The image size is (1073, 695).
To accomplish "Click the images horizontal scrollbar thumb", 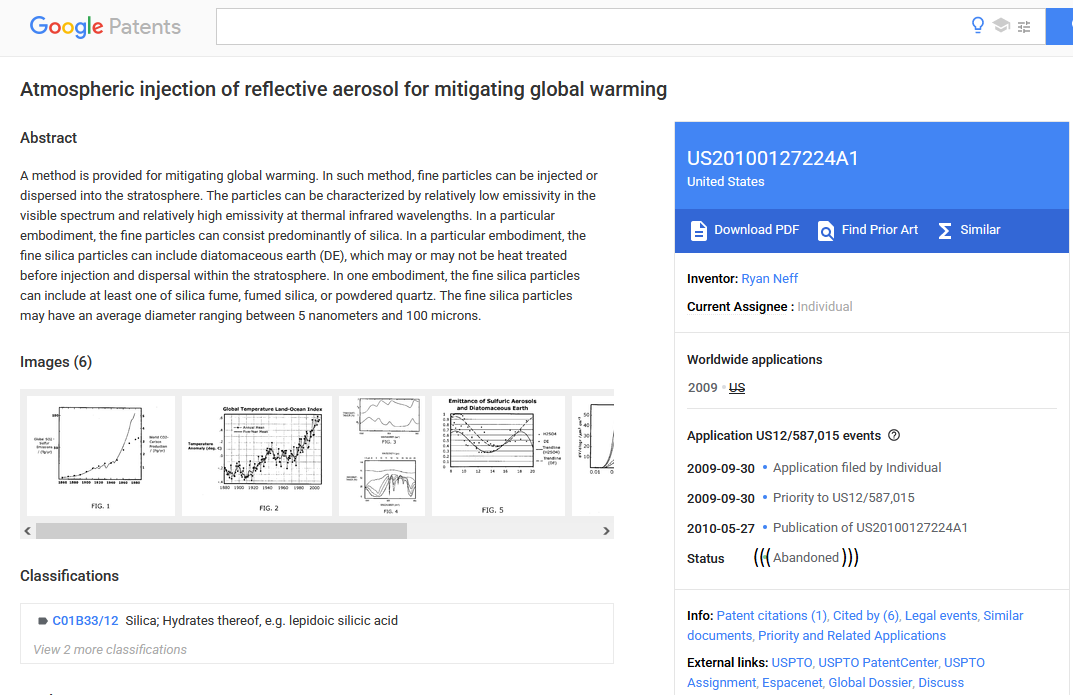I will (222, 531).
